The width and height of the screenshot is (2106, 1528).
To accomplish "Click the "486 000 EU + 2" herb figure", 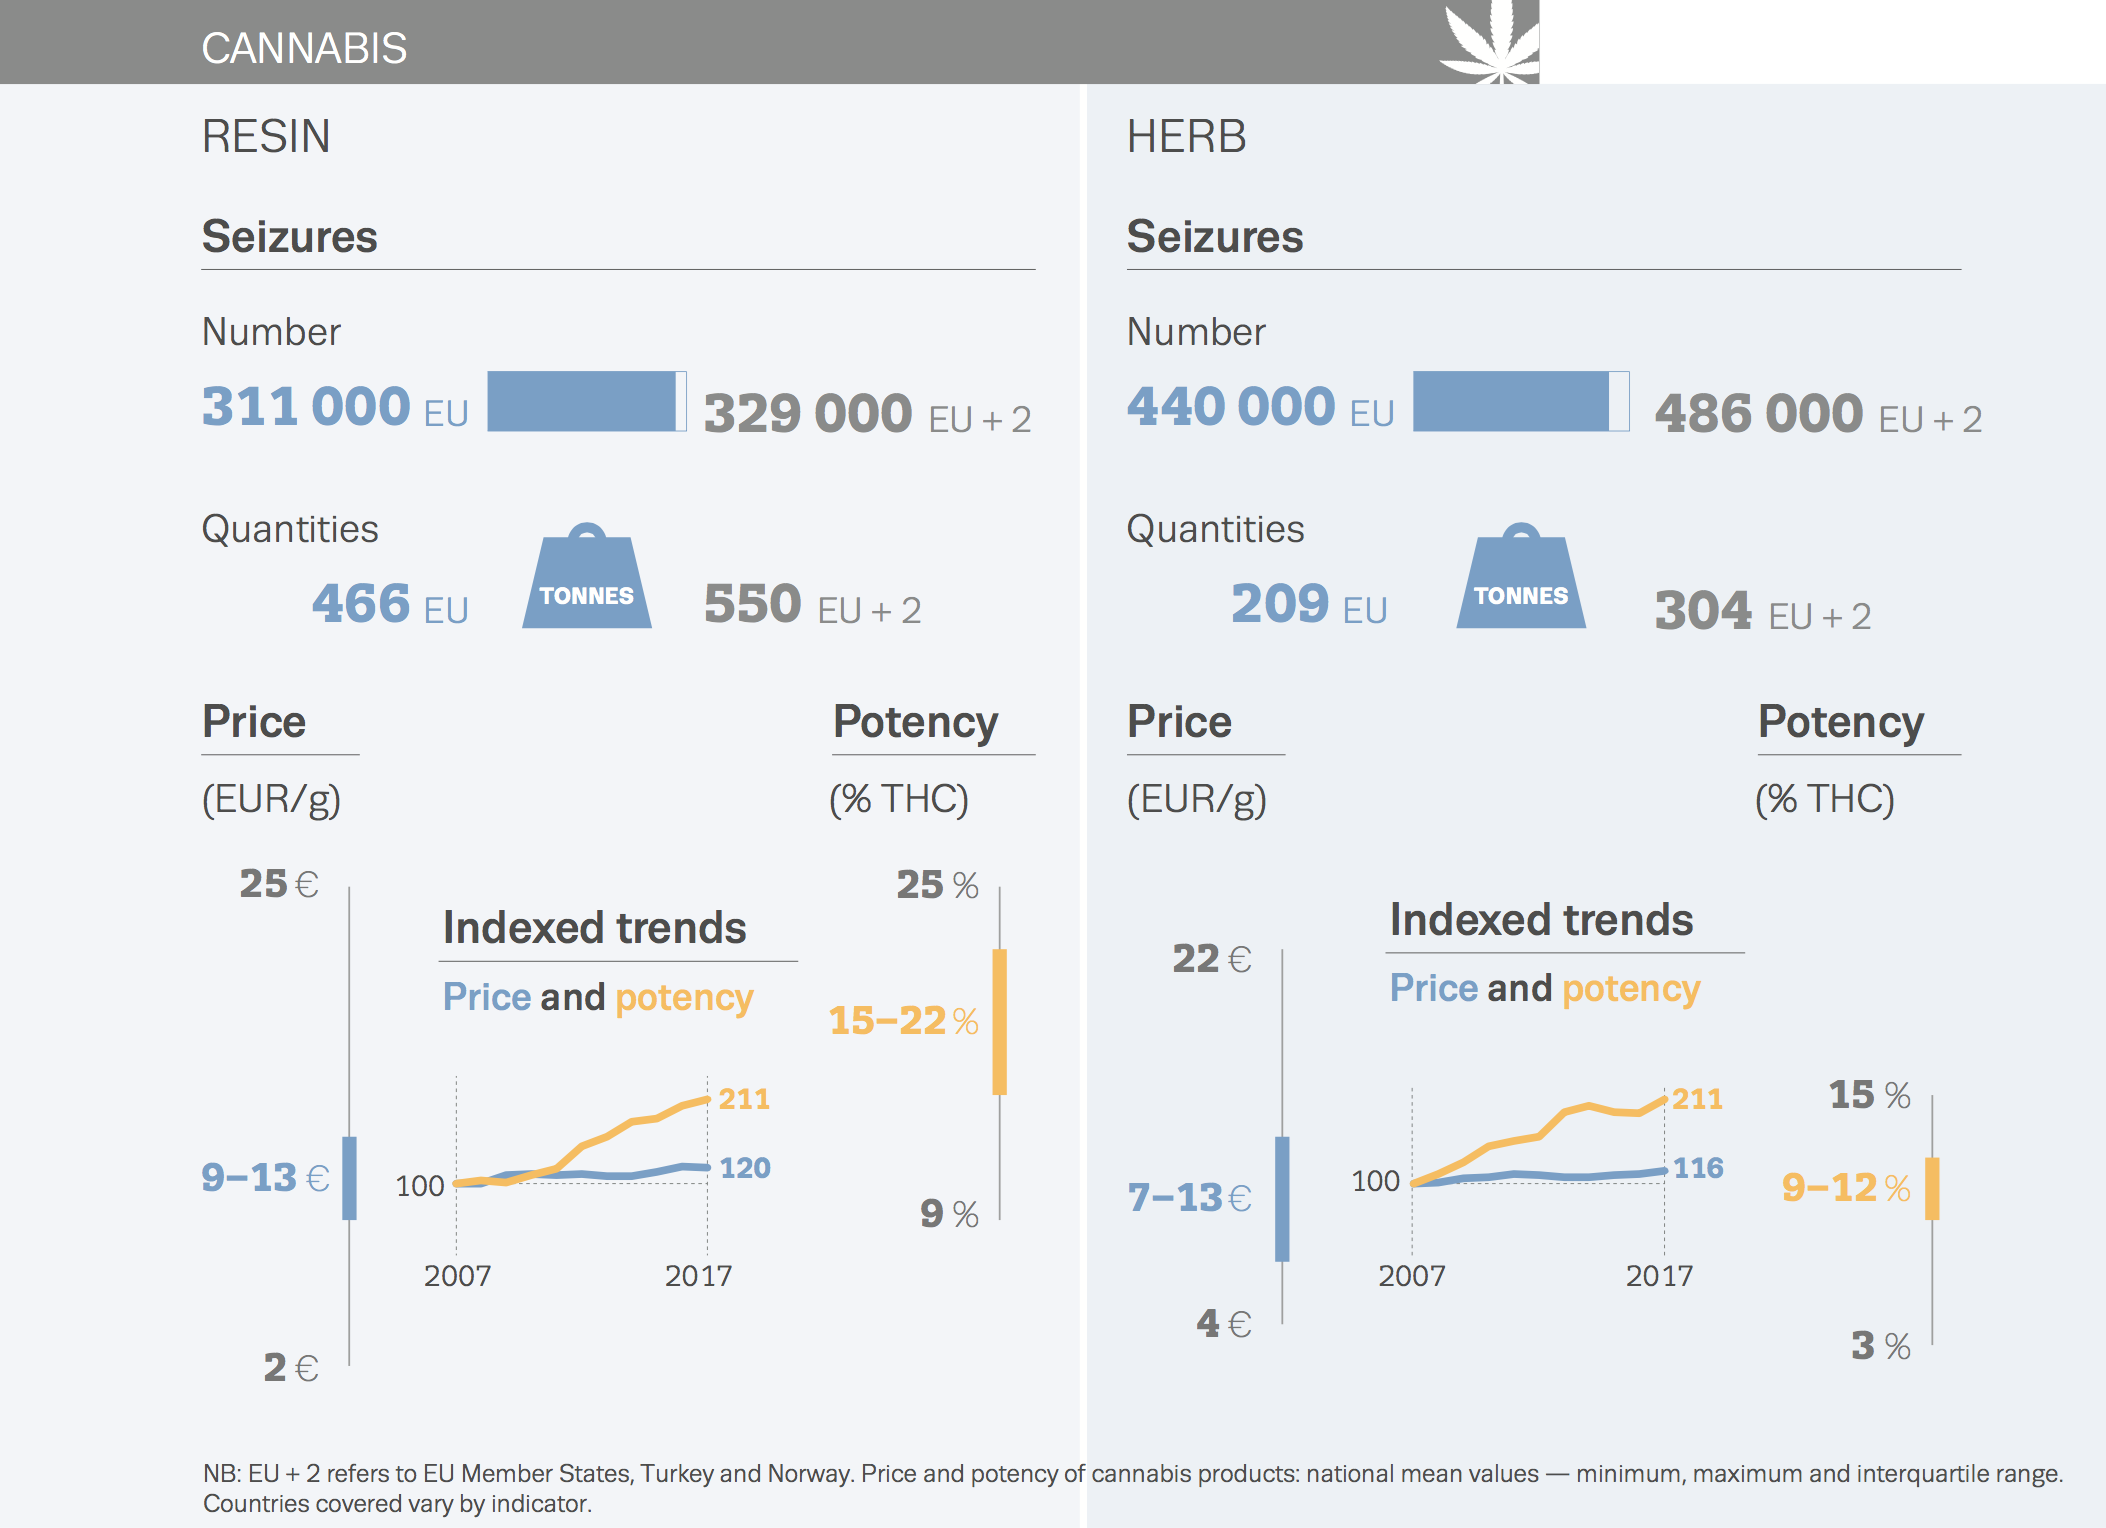I will 1818,414.
